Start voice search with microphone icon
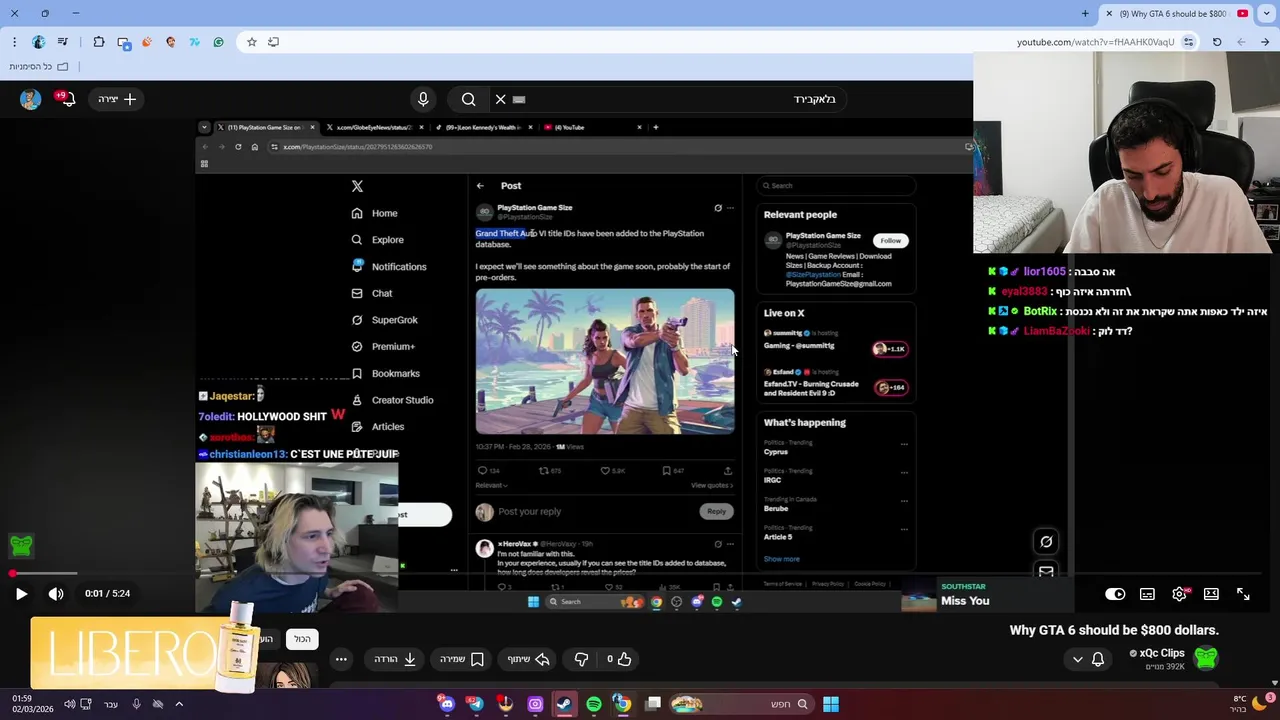The height and width of the screenshot is (720, 1280). pyautogui.click(x=423, y=99)
